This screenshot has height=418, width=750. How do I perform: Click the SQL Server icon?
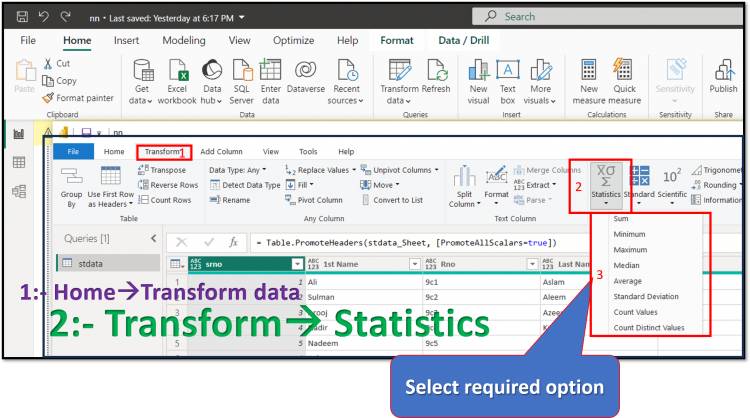pyautogui.click(x=242, y=70)
